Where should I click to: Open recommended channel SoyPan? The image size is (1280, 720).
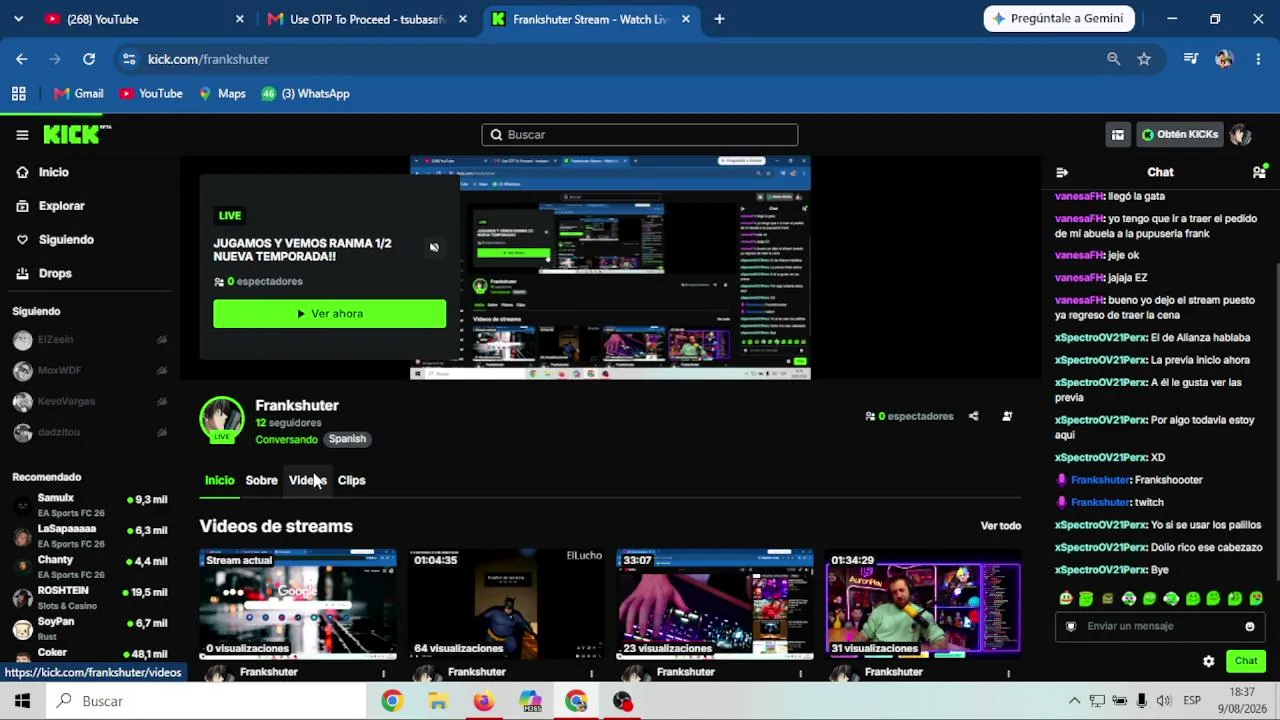[x=90, y=629]
